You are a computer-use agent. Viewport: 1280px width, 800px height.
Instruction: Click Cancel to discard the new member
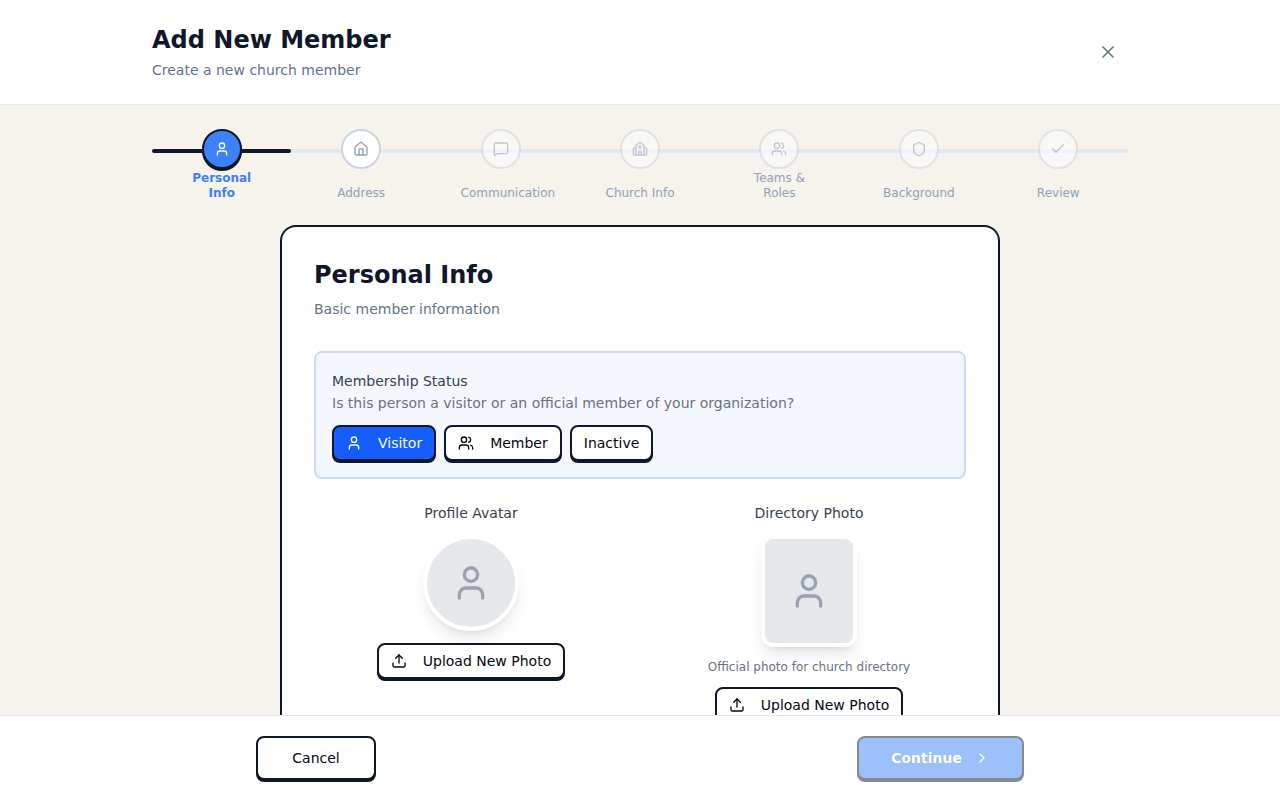[315, 758]
